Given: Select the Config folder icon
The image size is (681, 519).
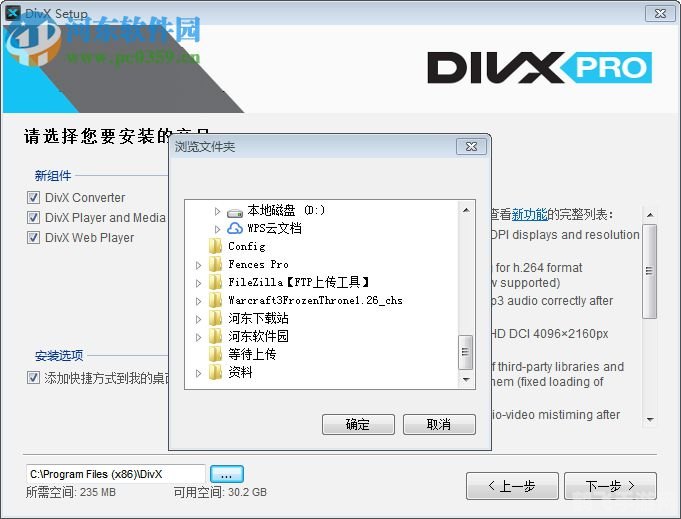Looking at the screenshot, I should tap(216, 246).
